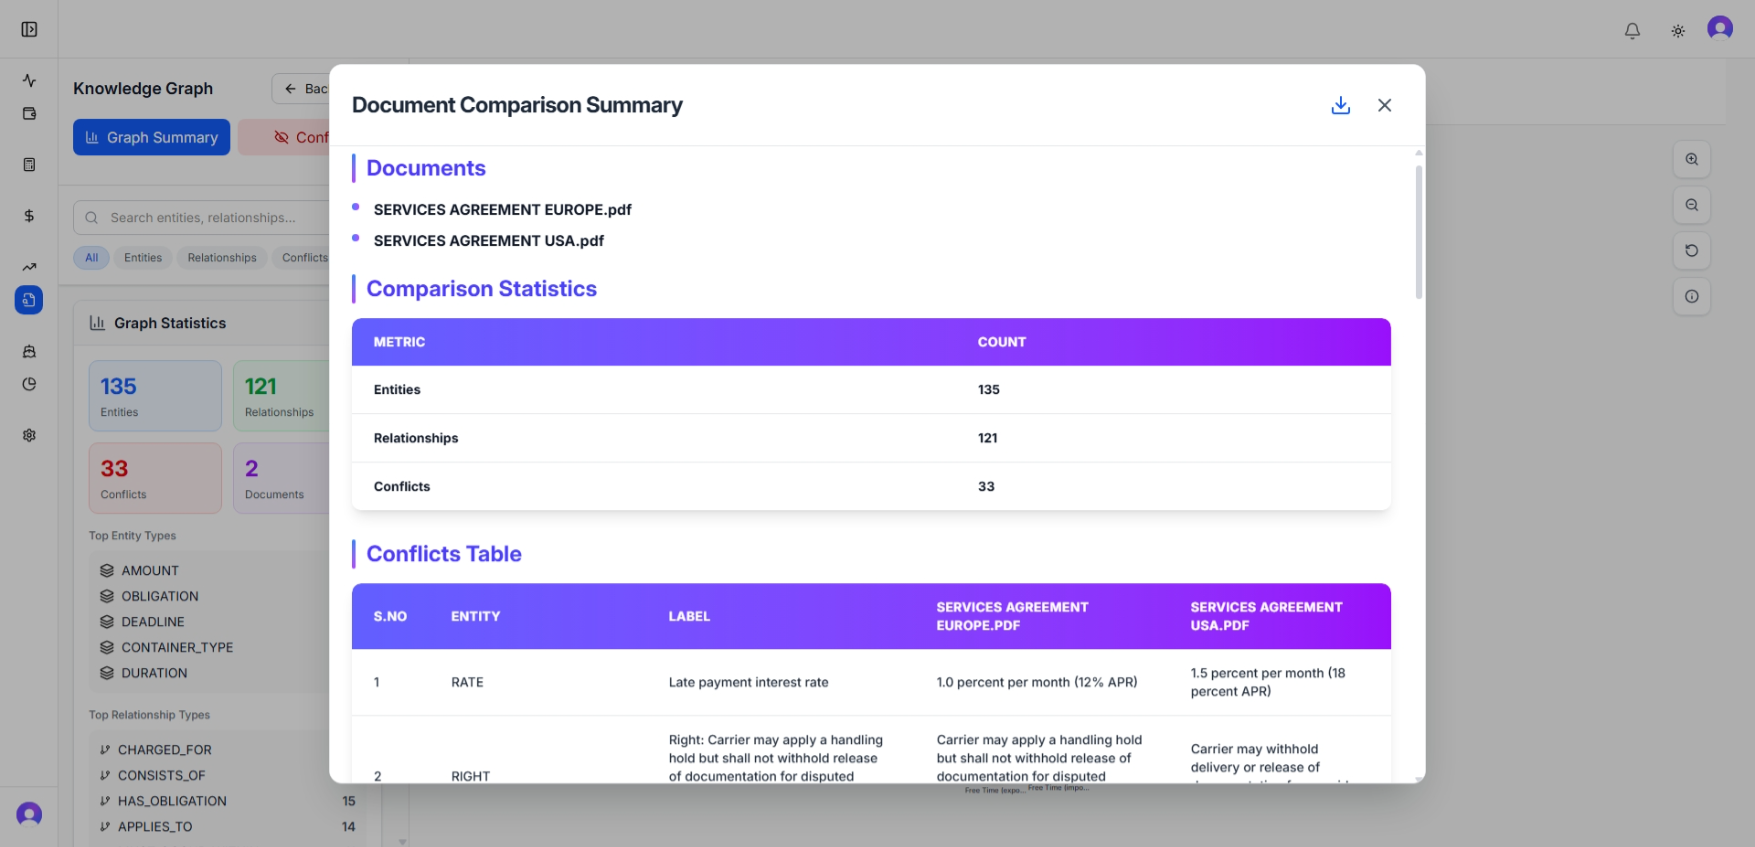
Task: Zoom out on the graph
Action: tap(1692, 205)
